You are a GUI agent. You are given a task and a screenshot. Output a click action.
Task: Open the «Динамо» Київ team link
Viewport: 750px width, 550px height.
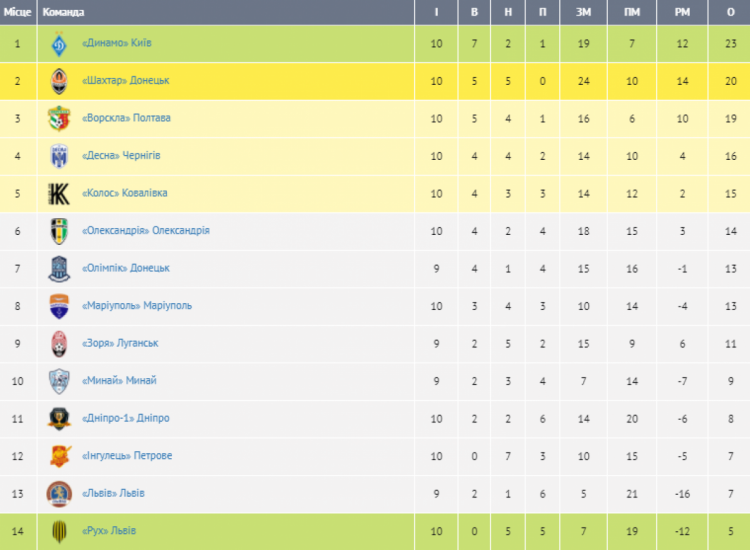(x=117, y=43)
